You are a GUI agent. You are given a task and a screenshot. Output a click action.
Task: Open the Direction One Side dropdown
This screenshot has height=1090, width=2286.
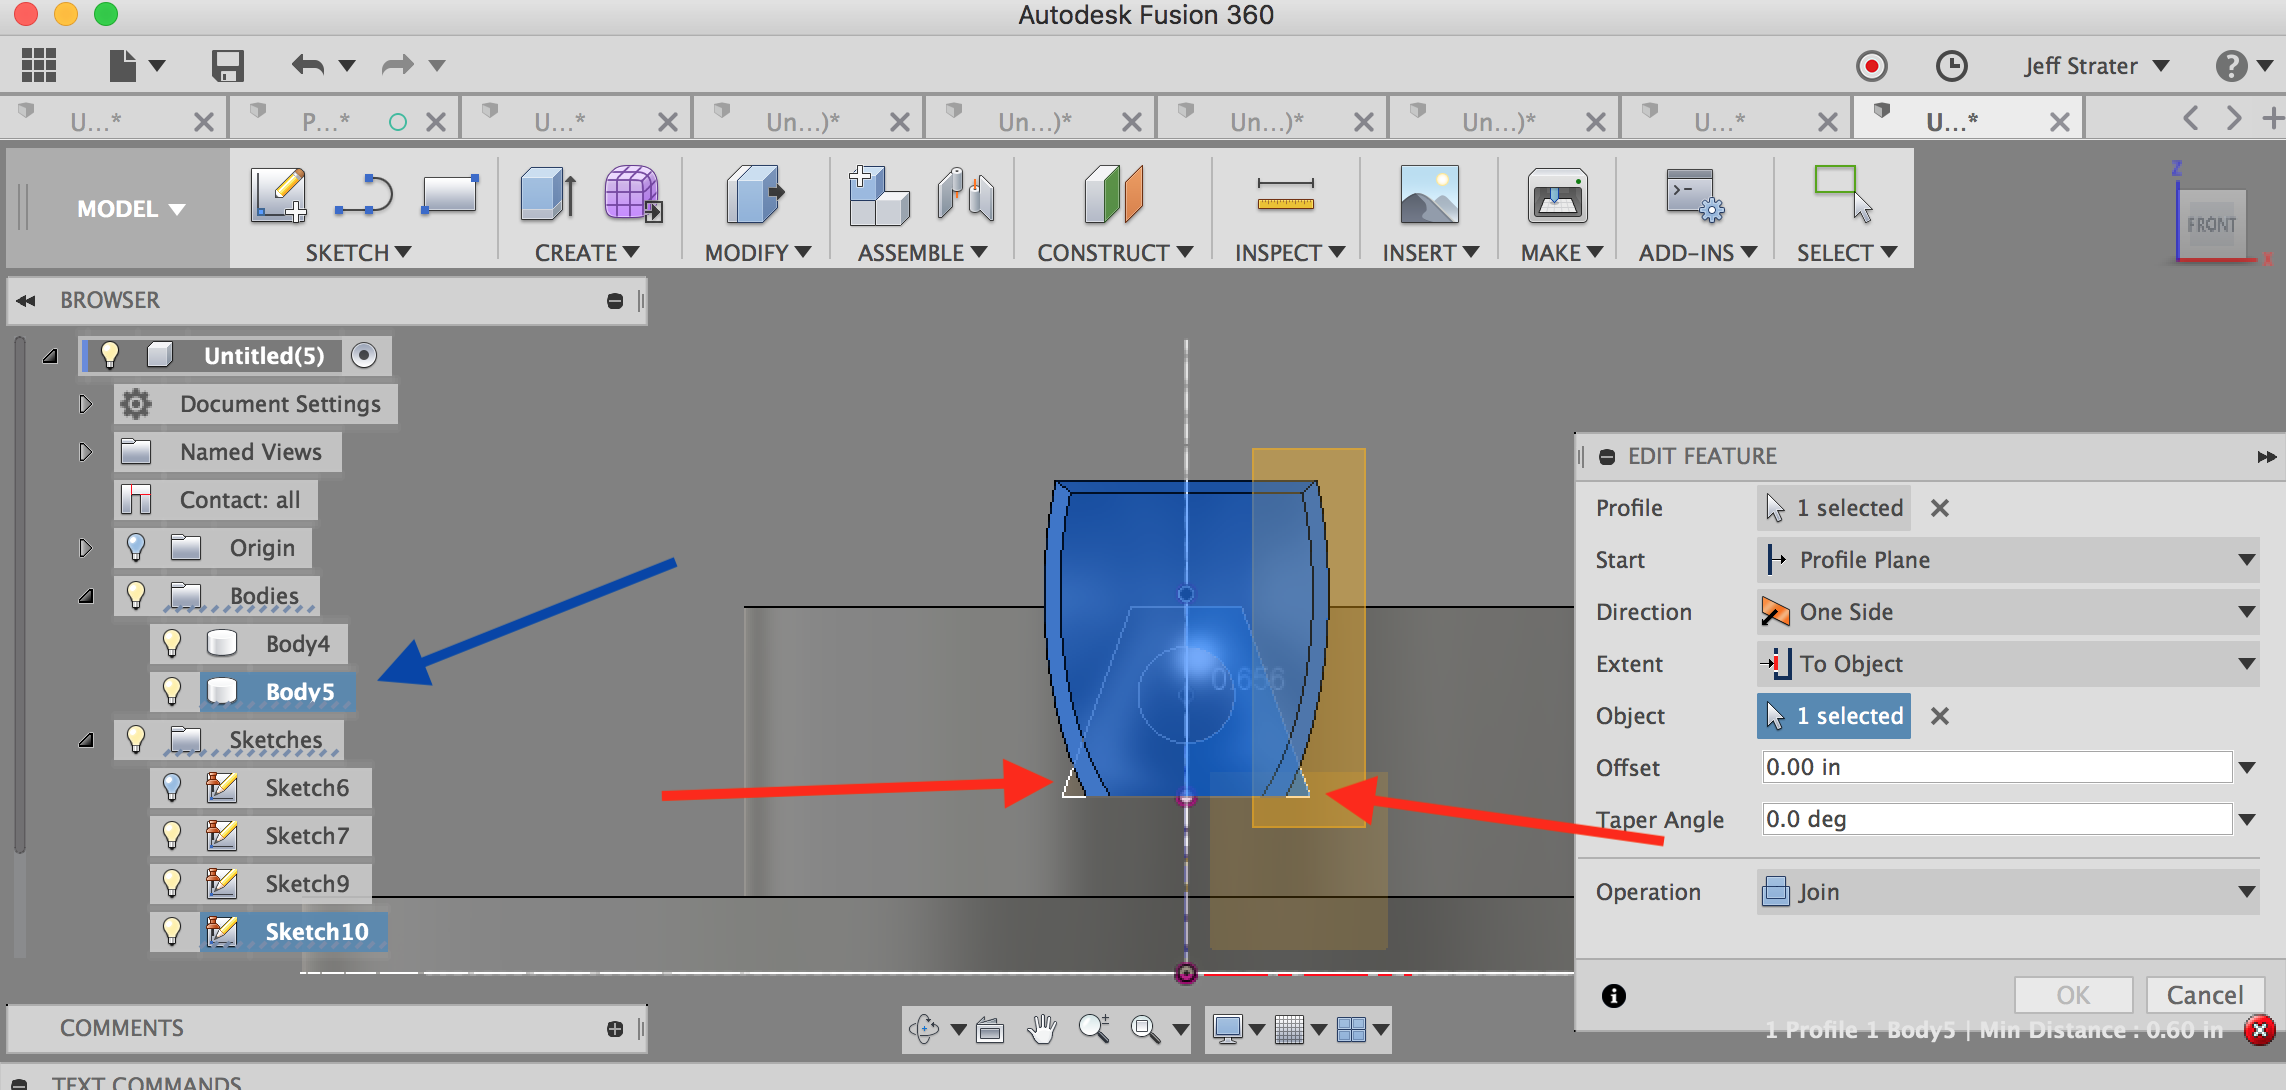pyautogui.click(x=2008, y=612)
